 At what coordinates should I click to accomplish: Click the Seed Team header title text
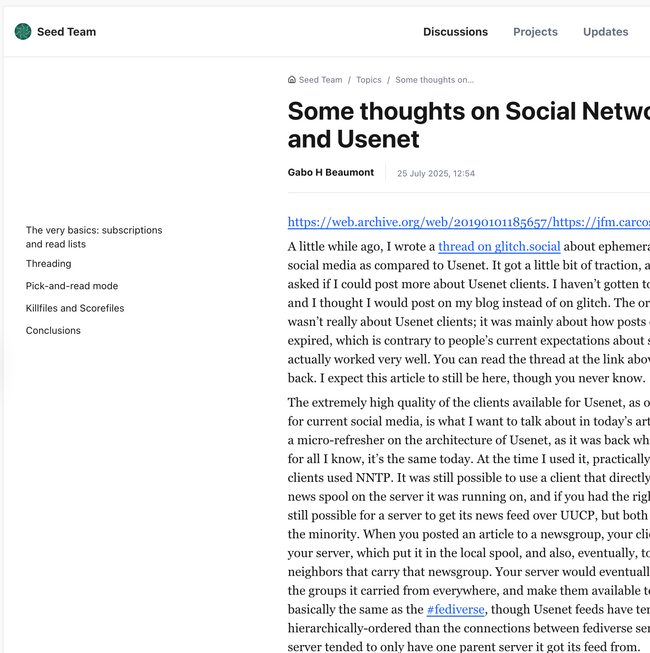coord(67,32)
